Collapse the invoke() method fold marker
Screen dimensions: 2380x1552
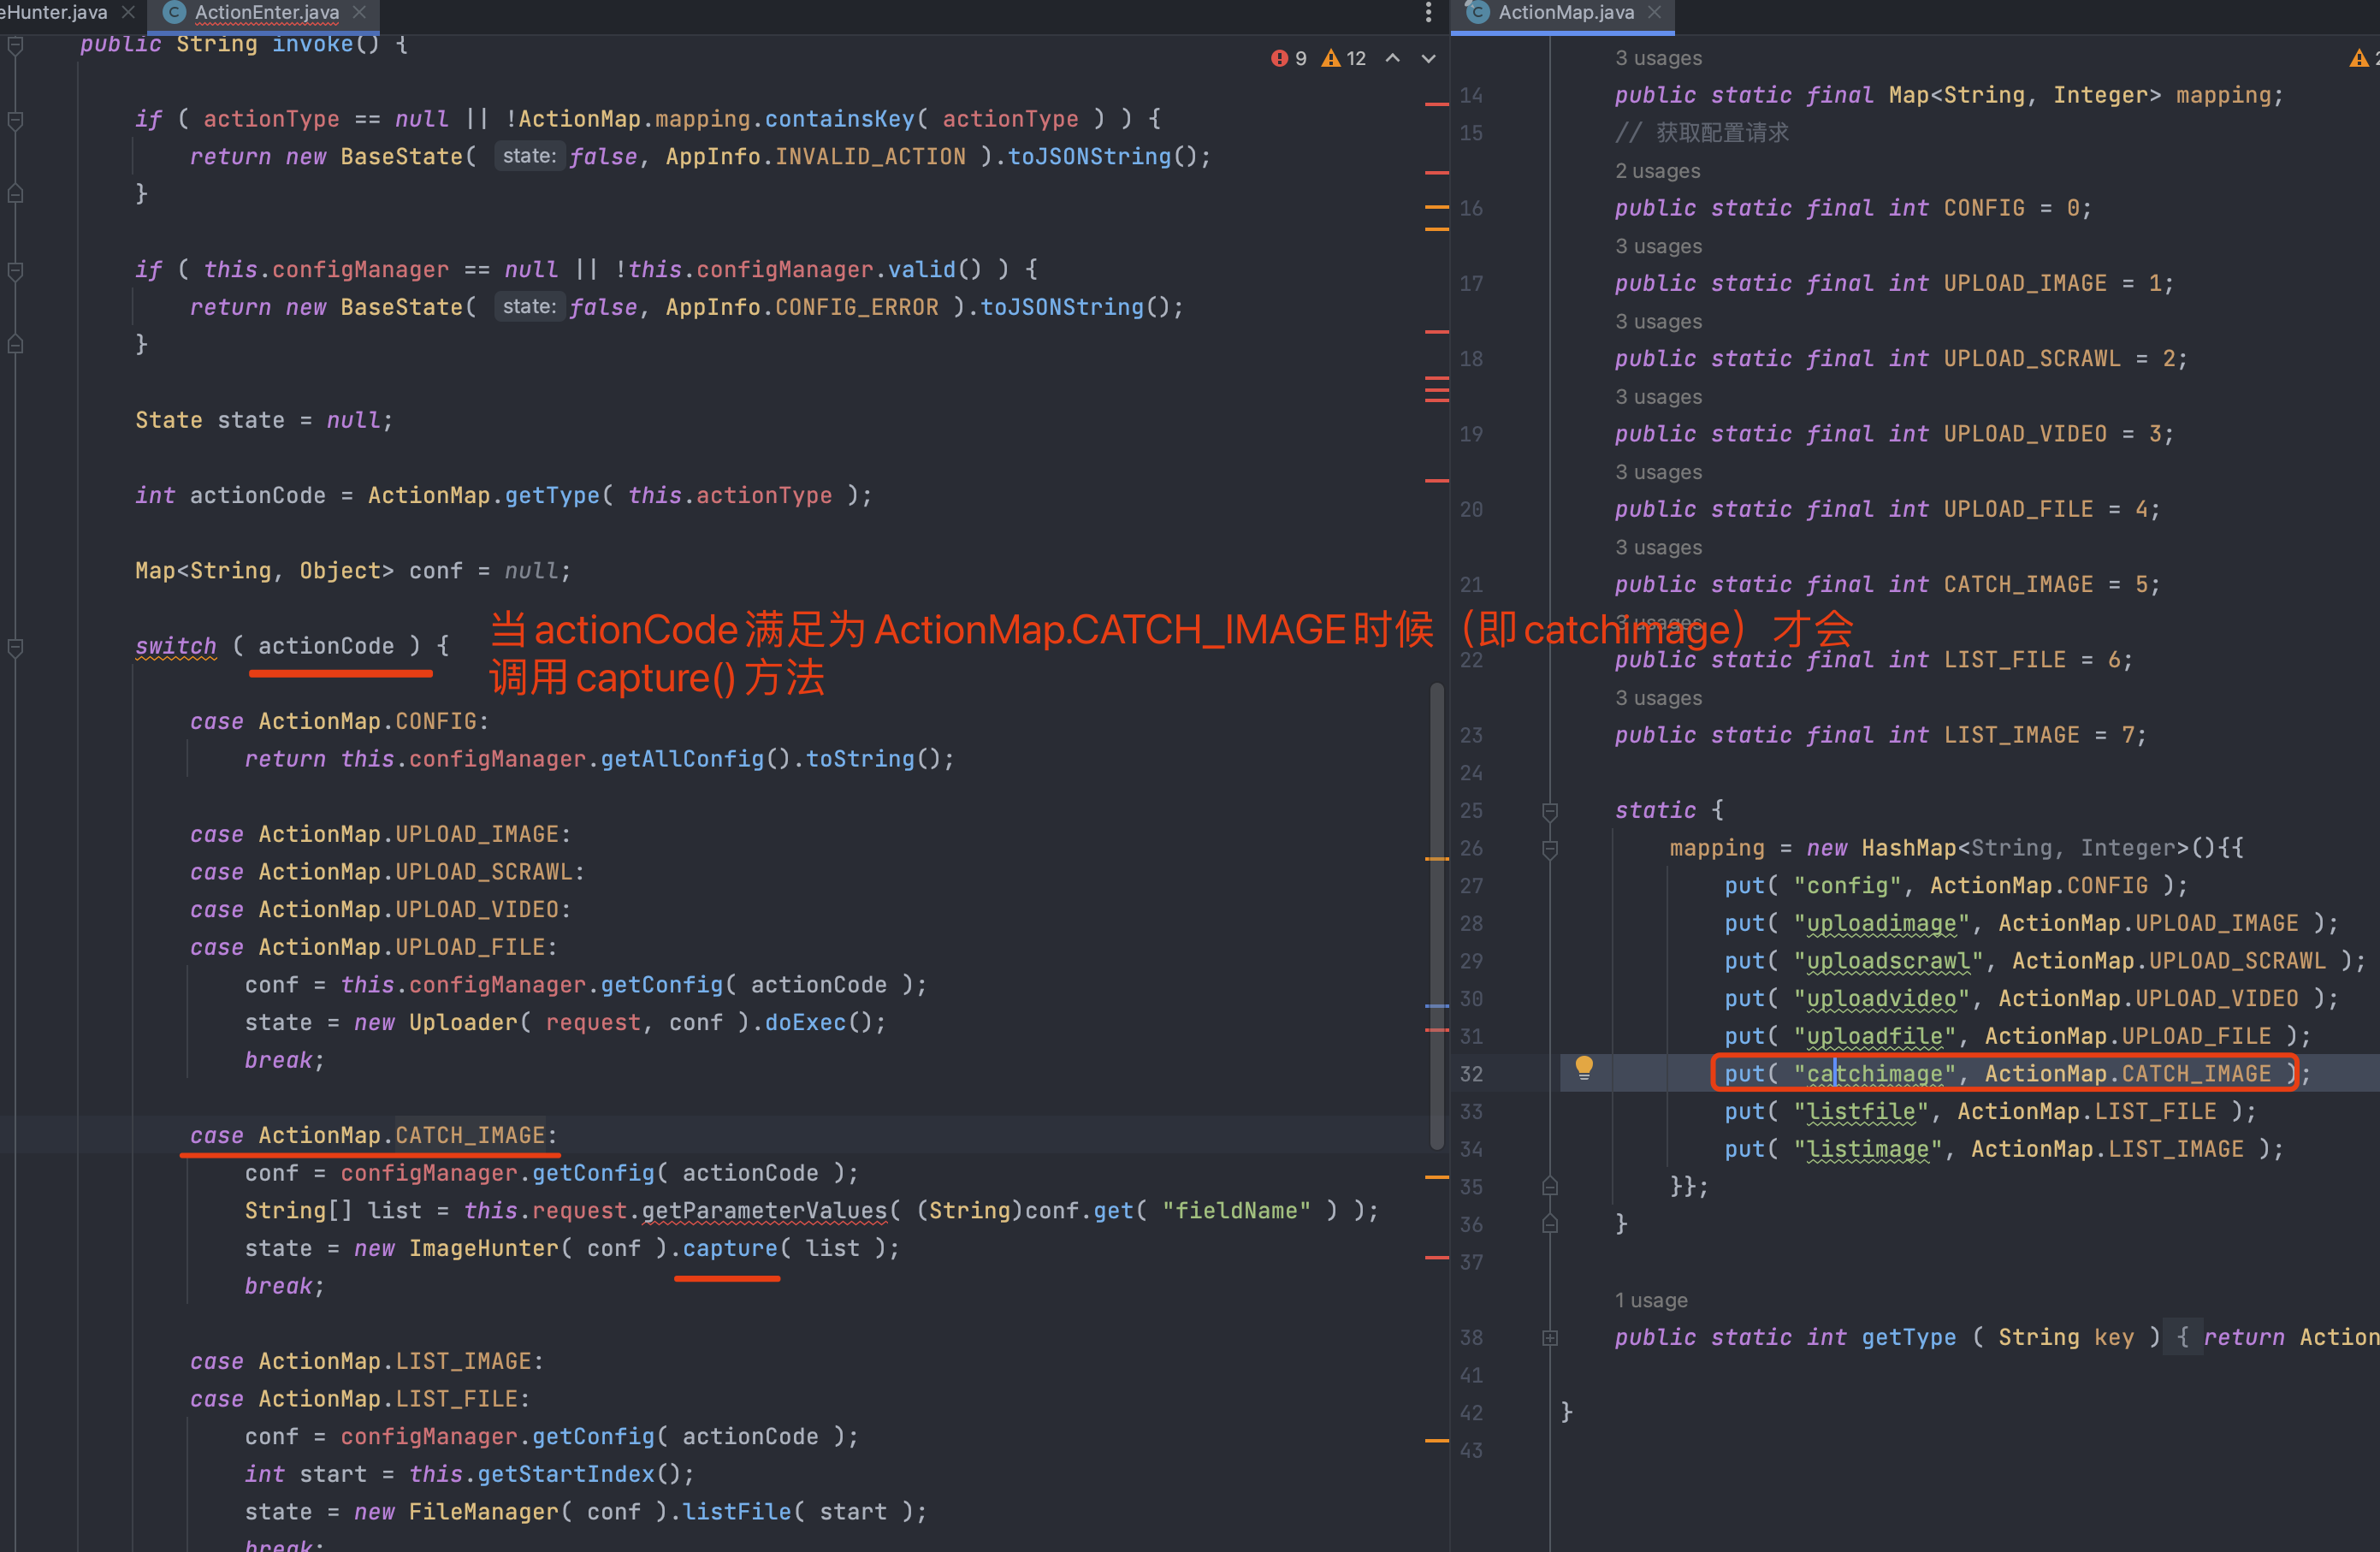[15, 44]
